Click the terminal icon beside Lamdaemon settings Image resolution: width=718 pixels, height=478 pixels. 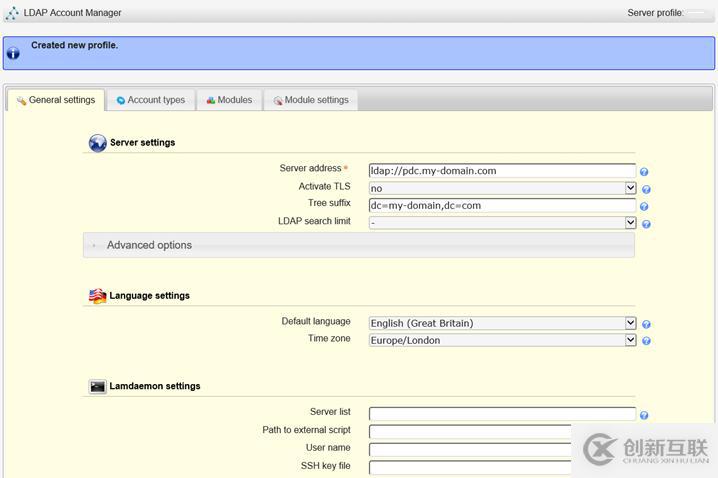point(97,386)
